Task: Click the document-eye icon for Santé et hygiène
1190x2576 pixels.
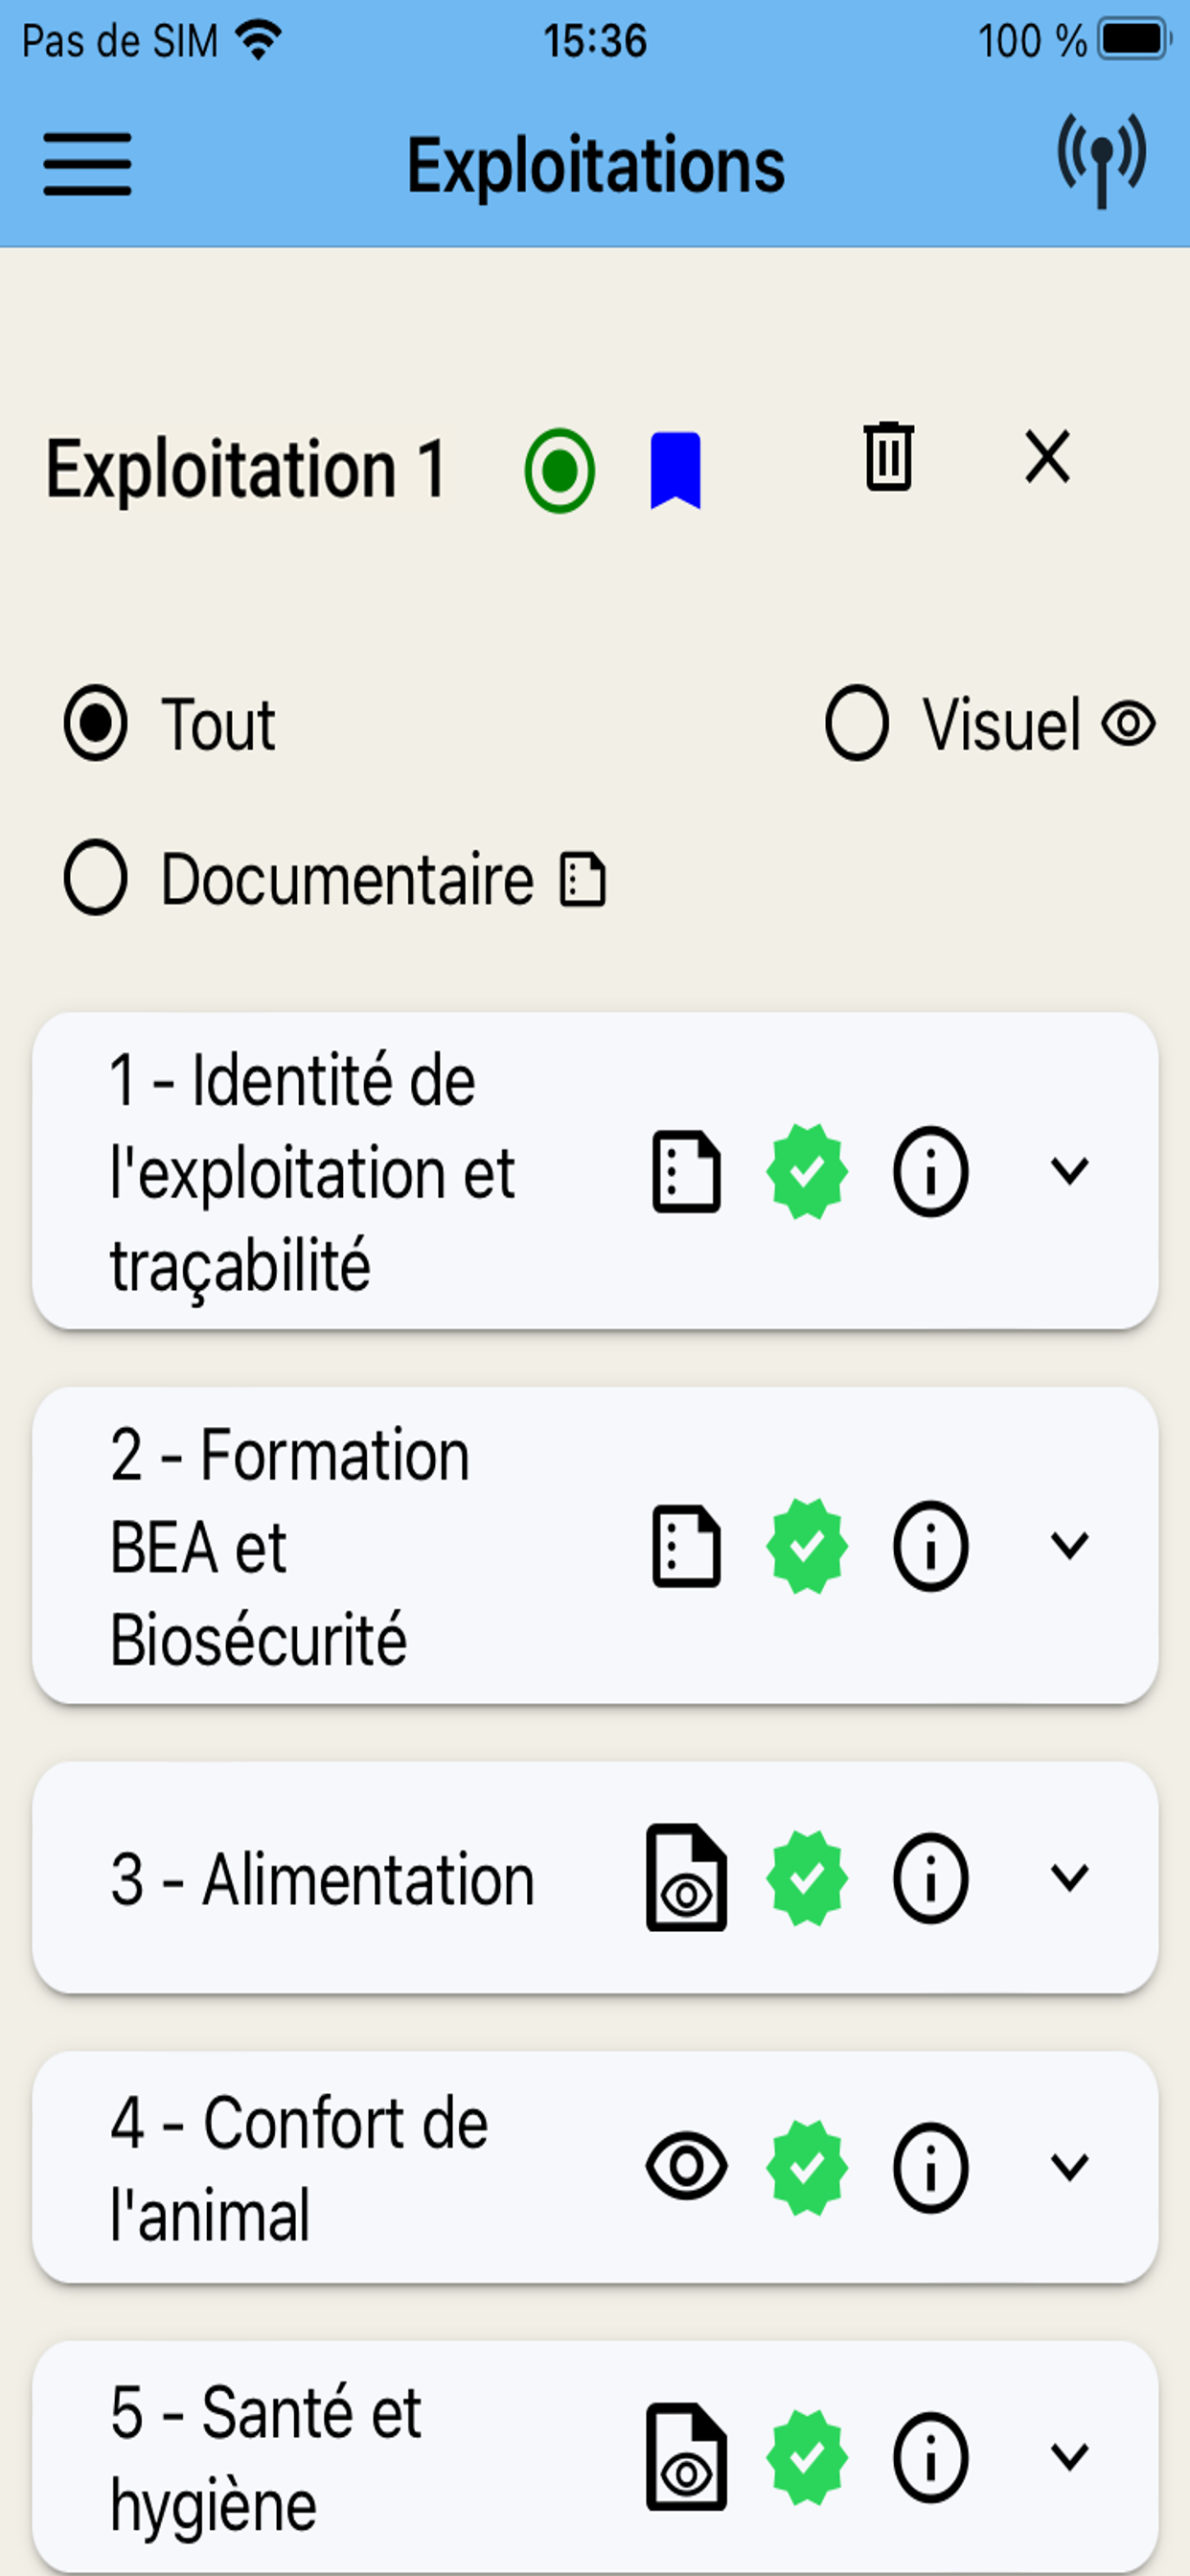Action: pos(686,2456)
